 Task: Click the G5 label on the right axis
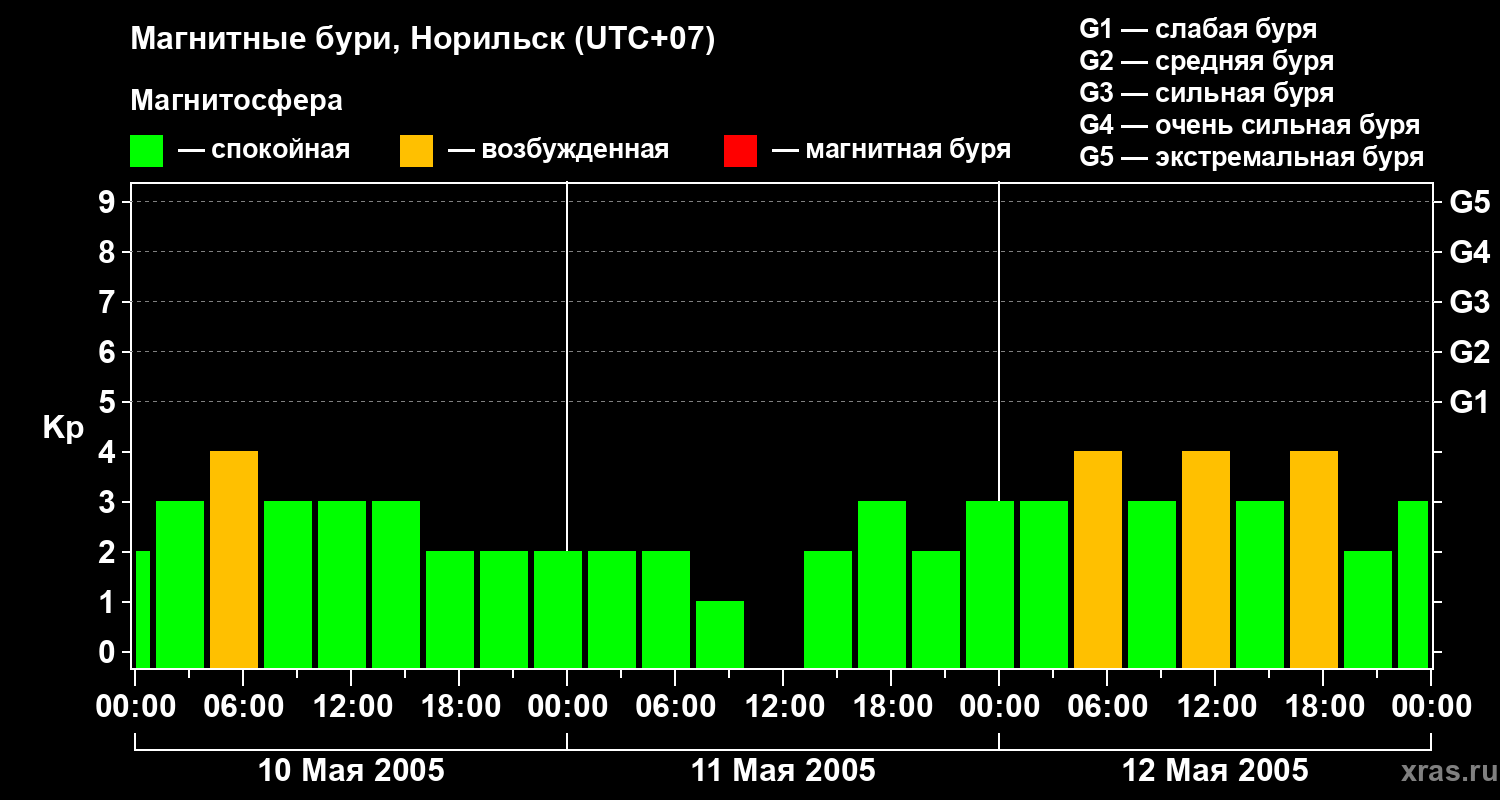tap(1470, 203)
